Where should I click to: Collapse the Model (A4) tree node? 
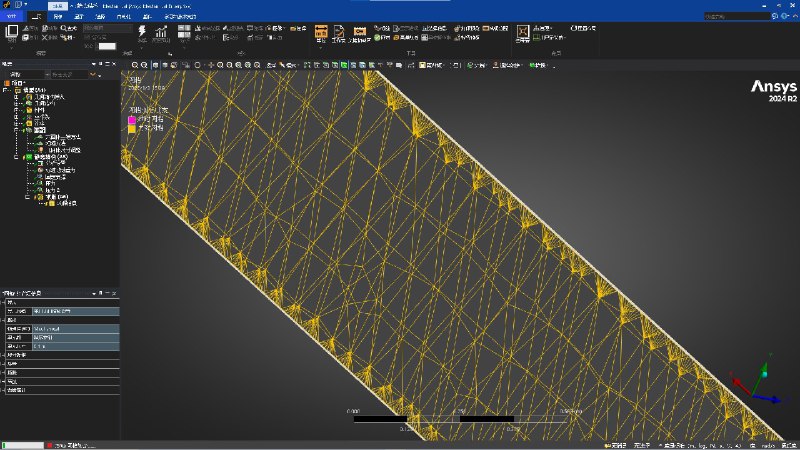pos(4,90)
